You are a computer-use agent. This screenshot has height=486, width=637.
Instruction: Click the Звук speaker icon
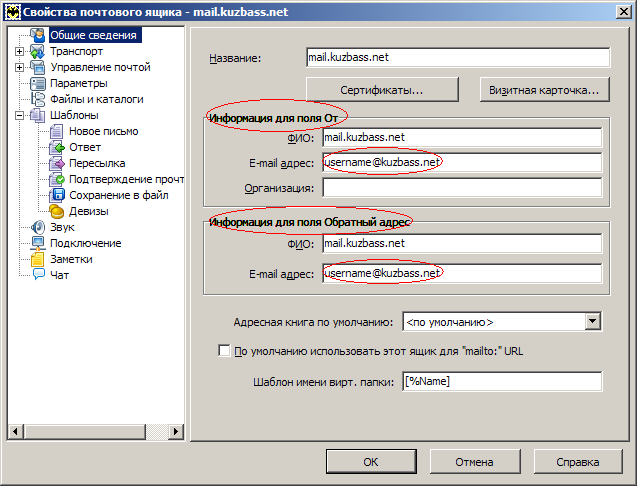pyautogui.click(x=38, y=227)
